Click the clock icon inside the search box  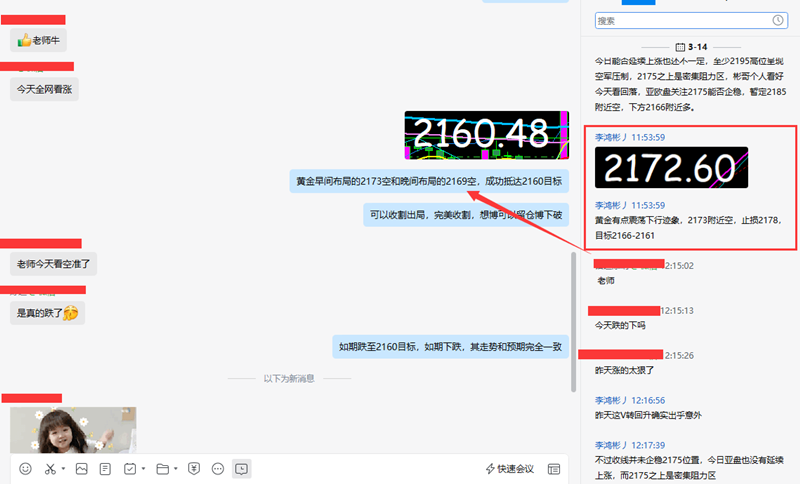tap(778, 20)
